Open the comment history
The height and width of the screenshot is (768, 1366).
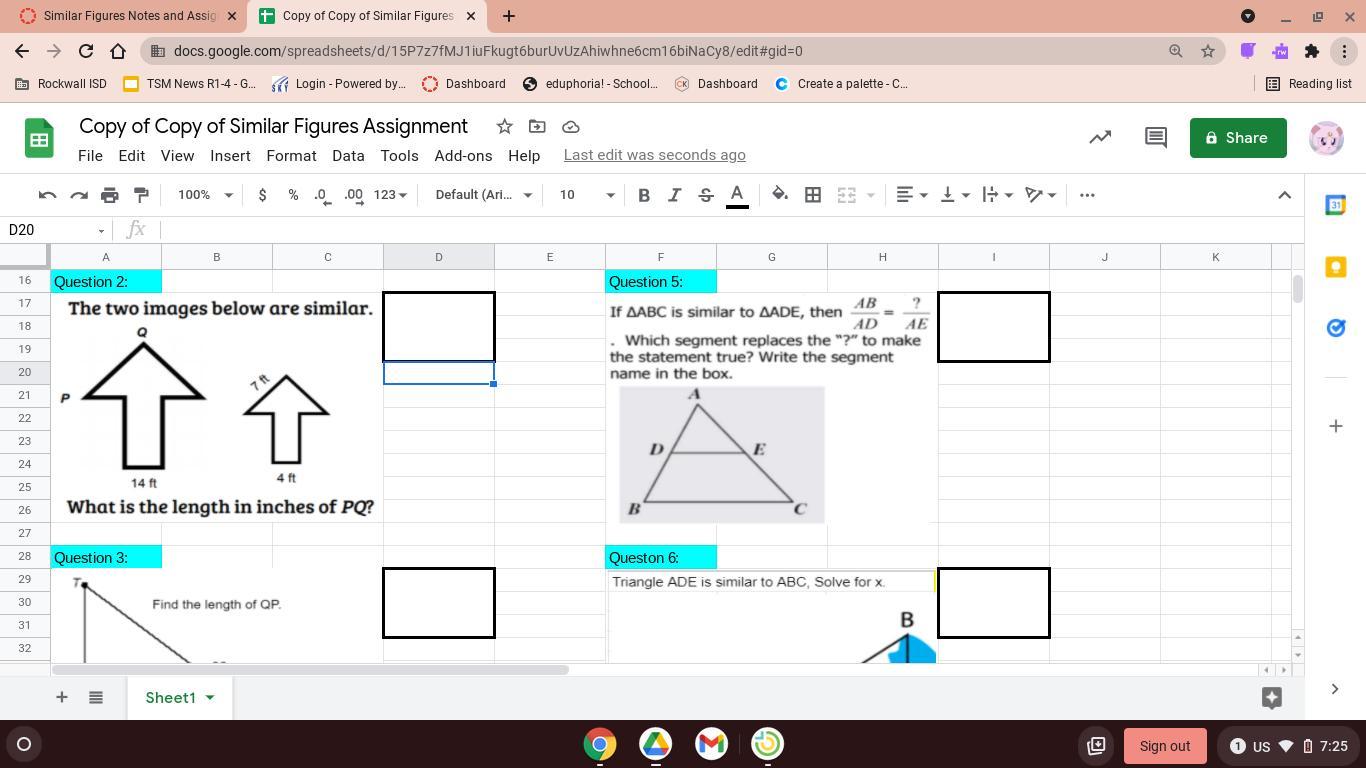click(x=1156, y=138)
